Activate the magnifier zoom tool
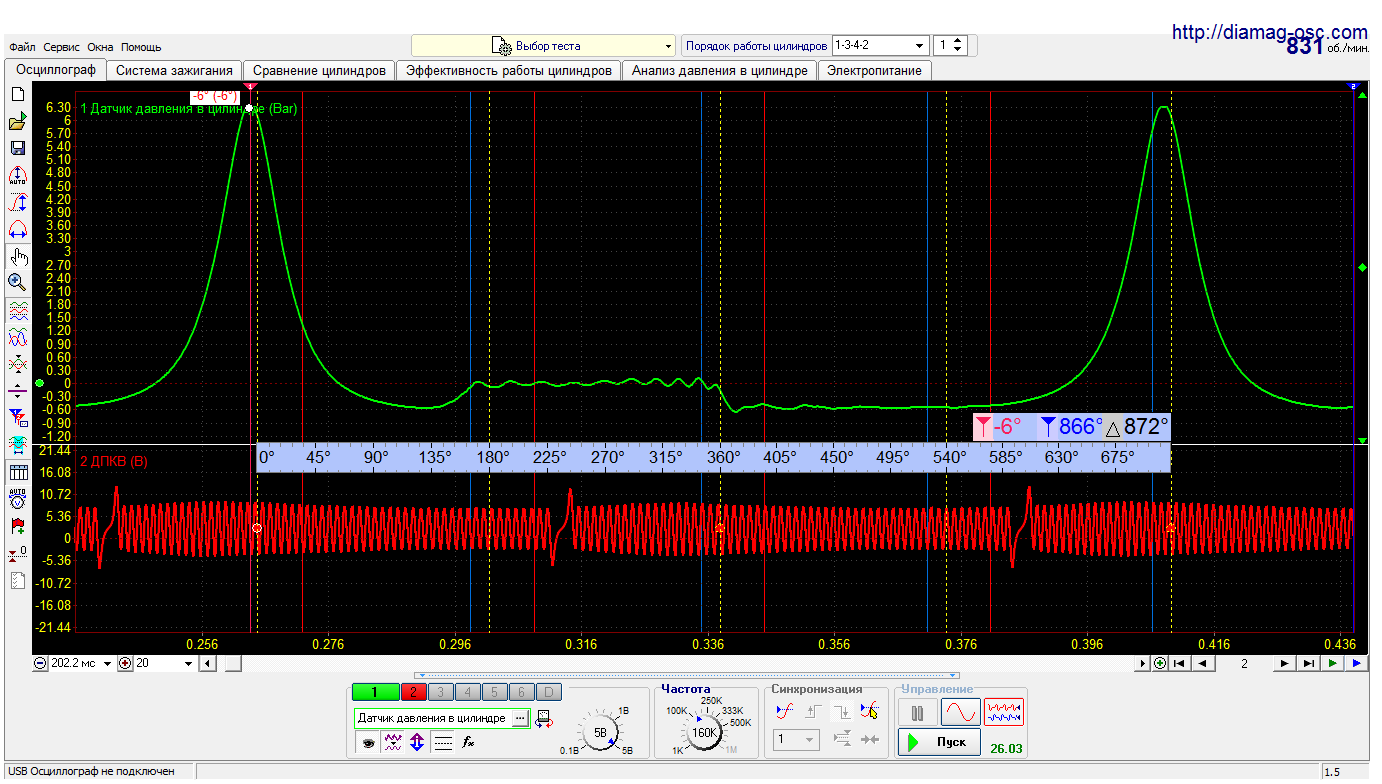The height and width of the screenshot is (784, 1382). [x=17, y=282]
